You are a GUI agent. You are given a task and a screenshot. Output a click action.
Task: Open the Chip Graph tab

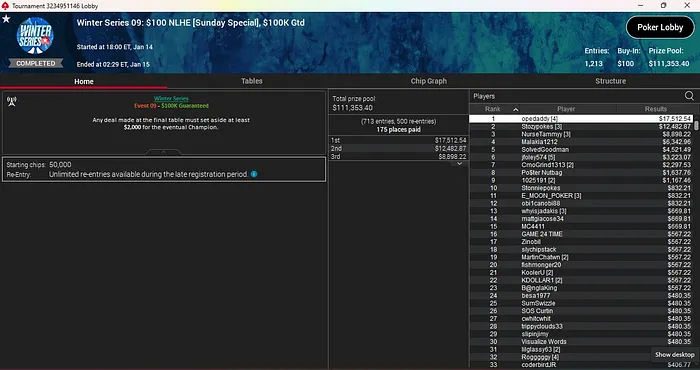click(429, 81)
